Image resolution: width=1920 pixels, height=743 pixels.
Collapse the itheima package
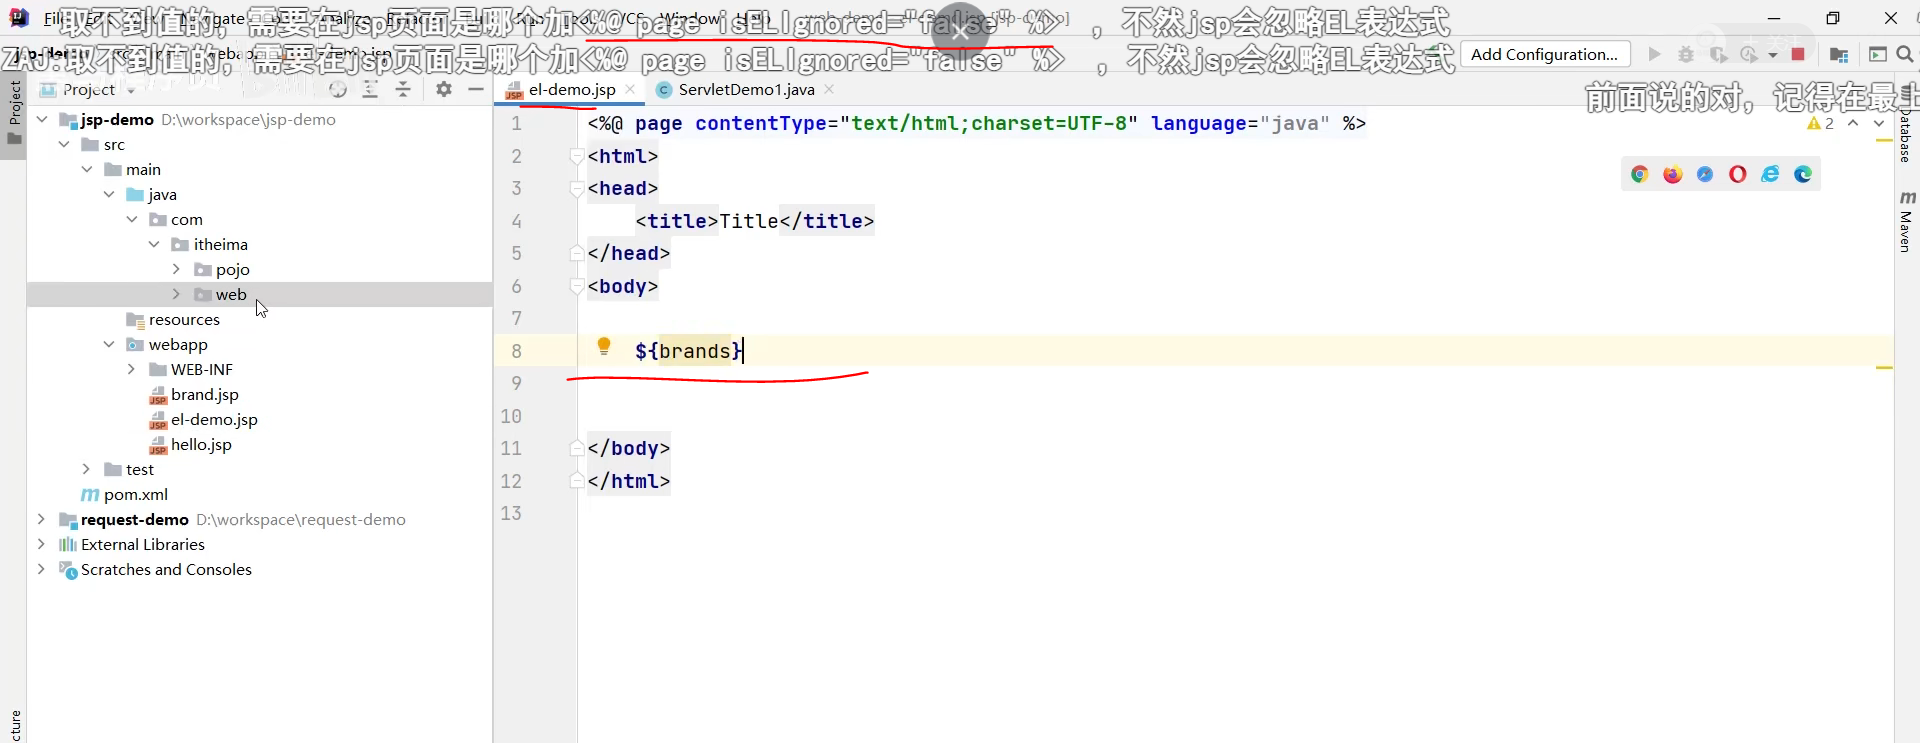[154, 244]
